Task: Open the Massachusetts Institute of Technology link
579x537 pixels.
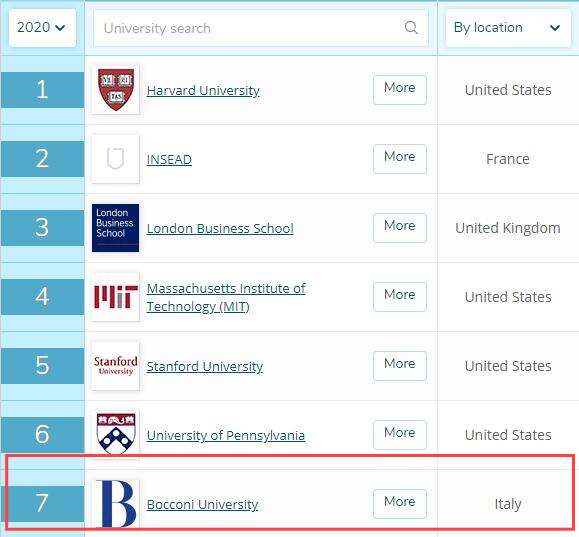Action: pyautogui.click(x=226, y=297)
